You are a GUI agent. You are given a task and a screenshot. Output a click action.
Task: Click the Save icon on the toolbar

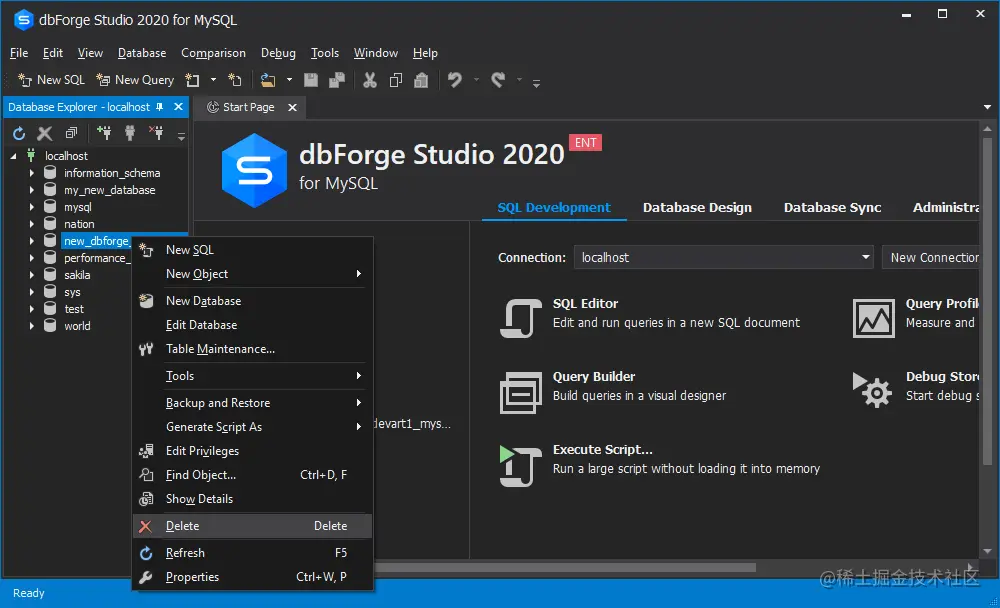310,79
